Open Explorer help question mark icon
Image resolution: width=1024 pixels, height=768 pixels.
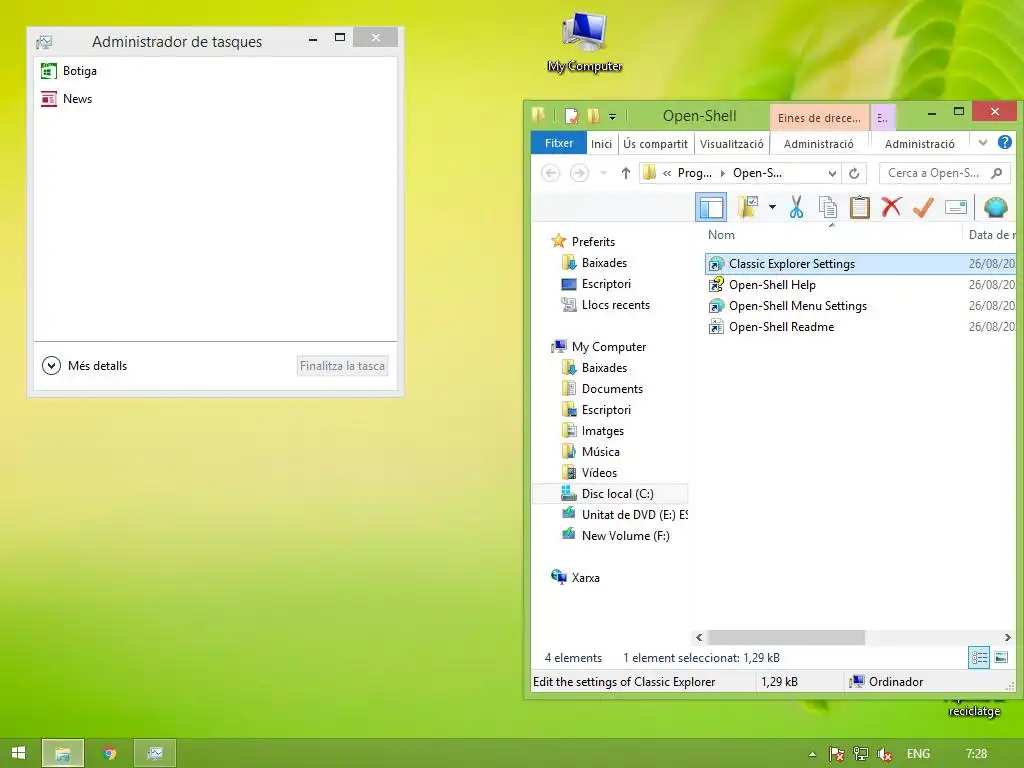[x=1005, y=142]
